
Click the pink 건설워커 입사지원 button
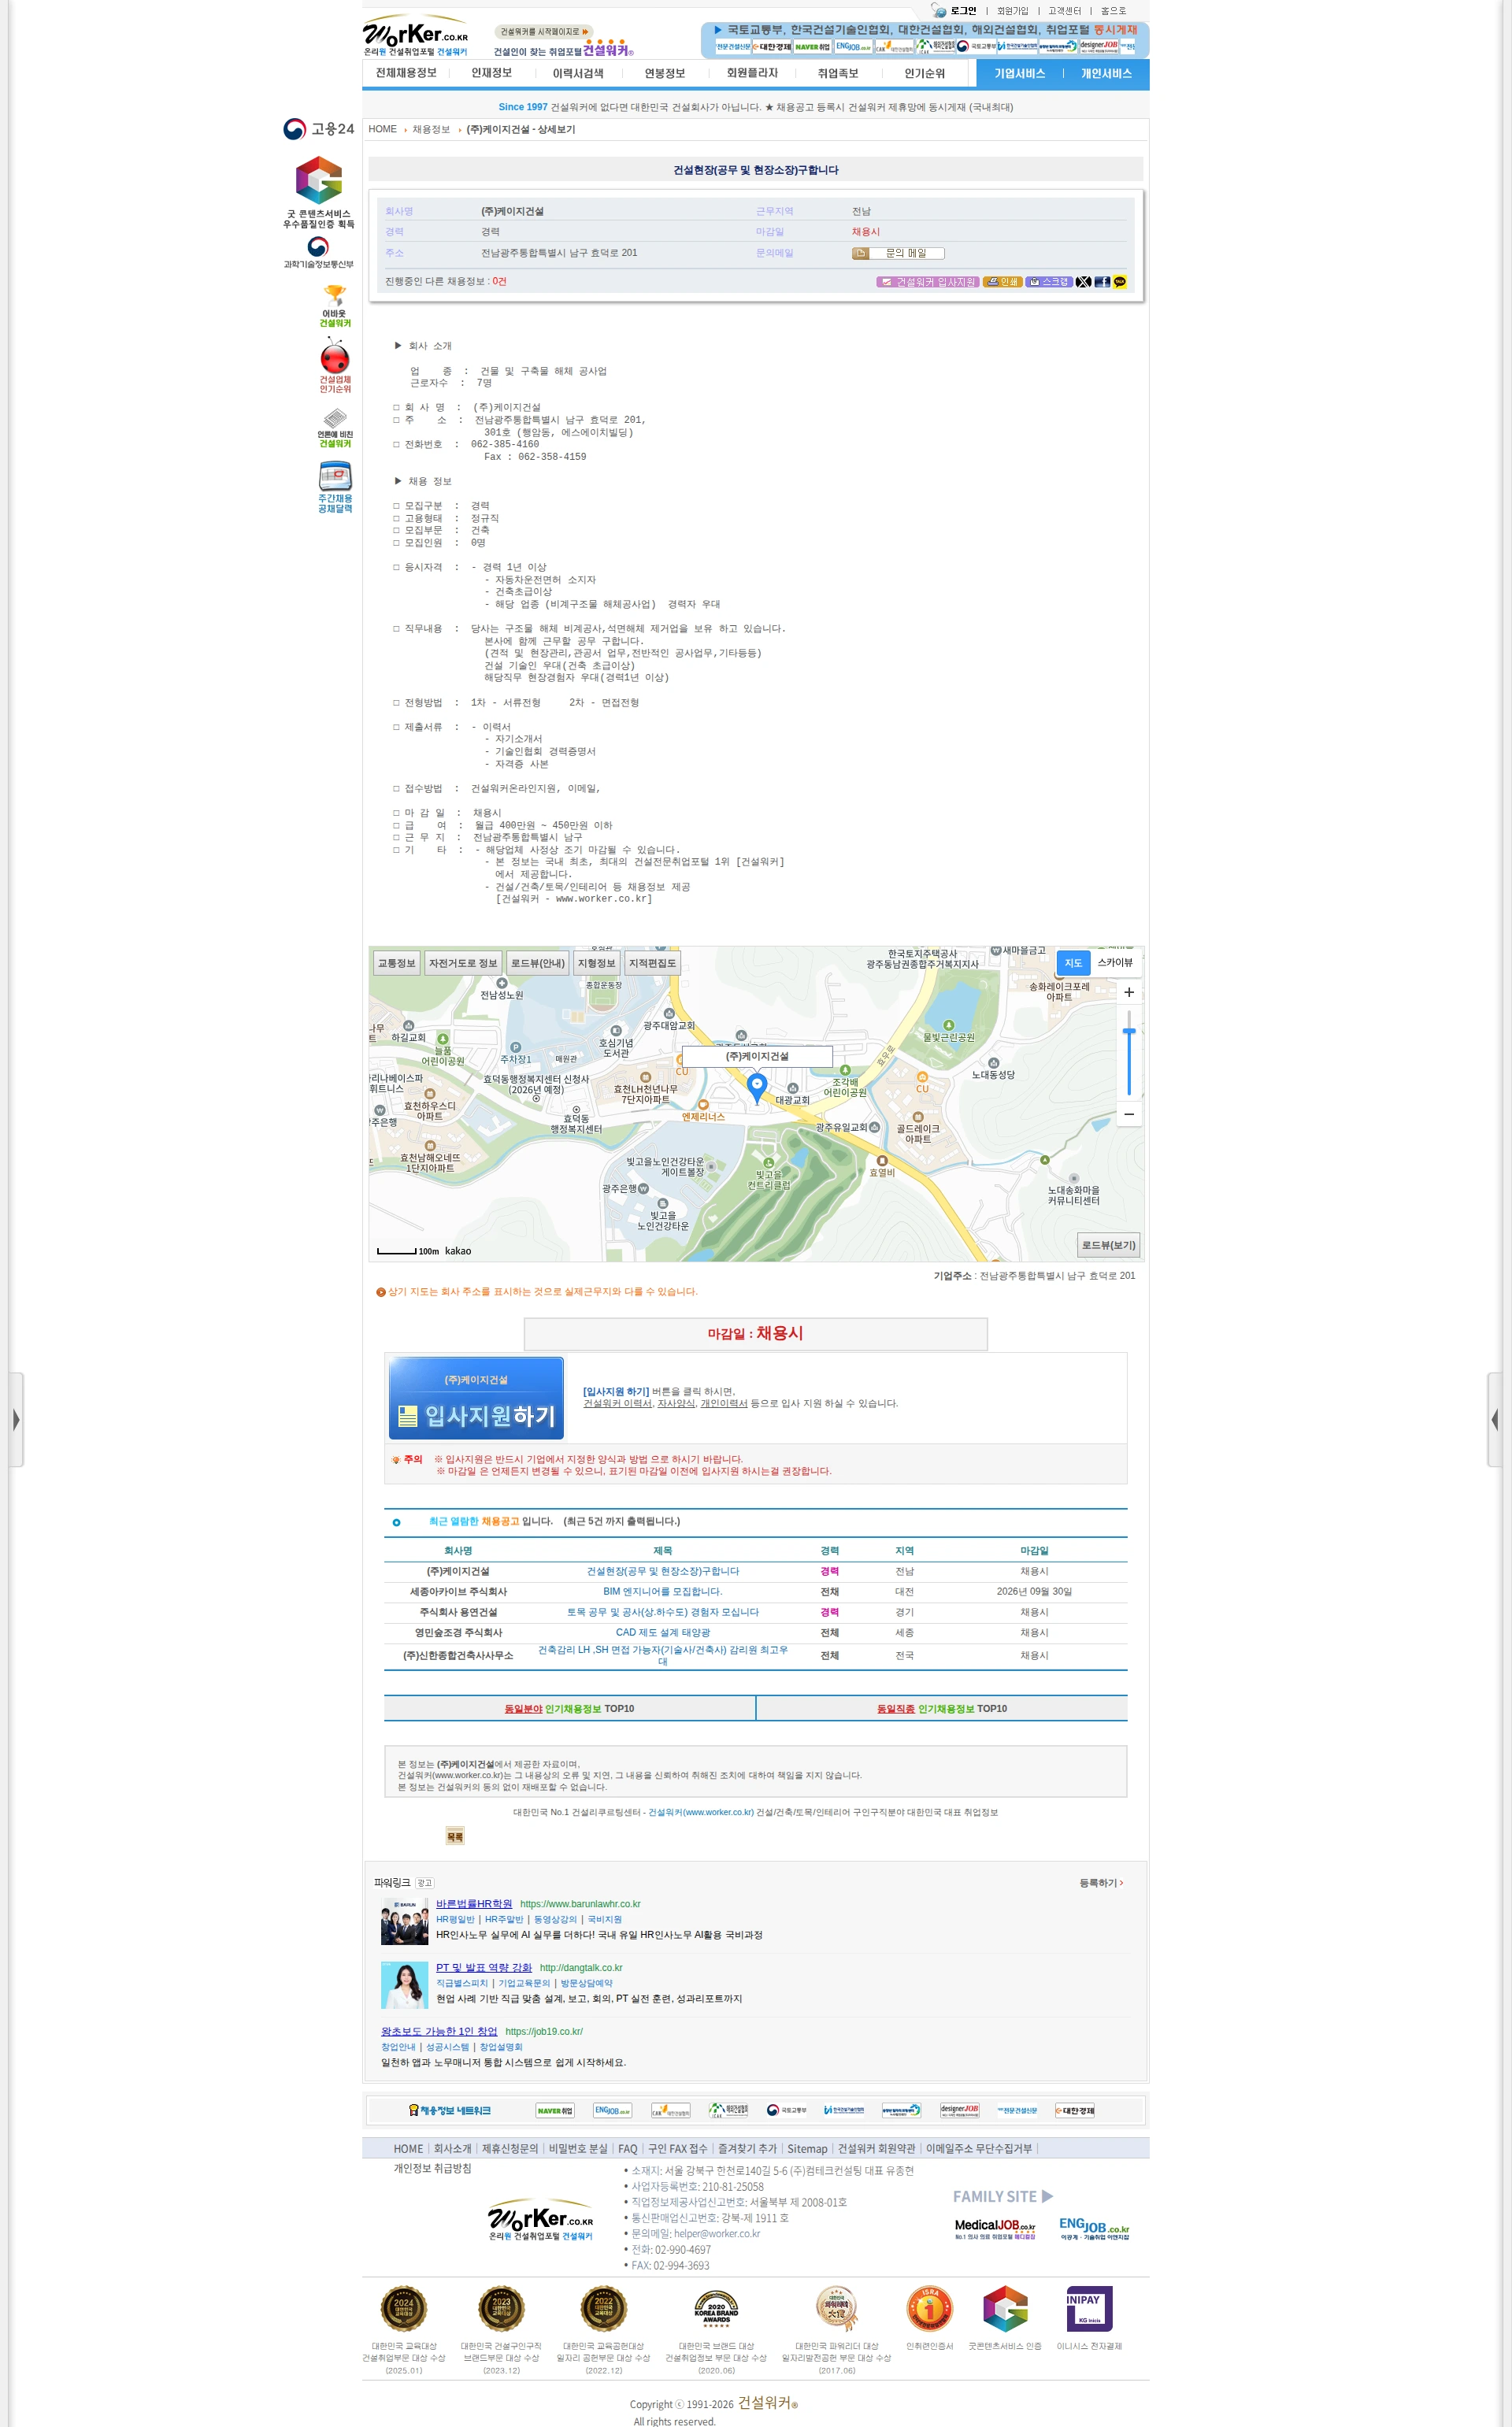[928, 282]
